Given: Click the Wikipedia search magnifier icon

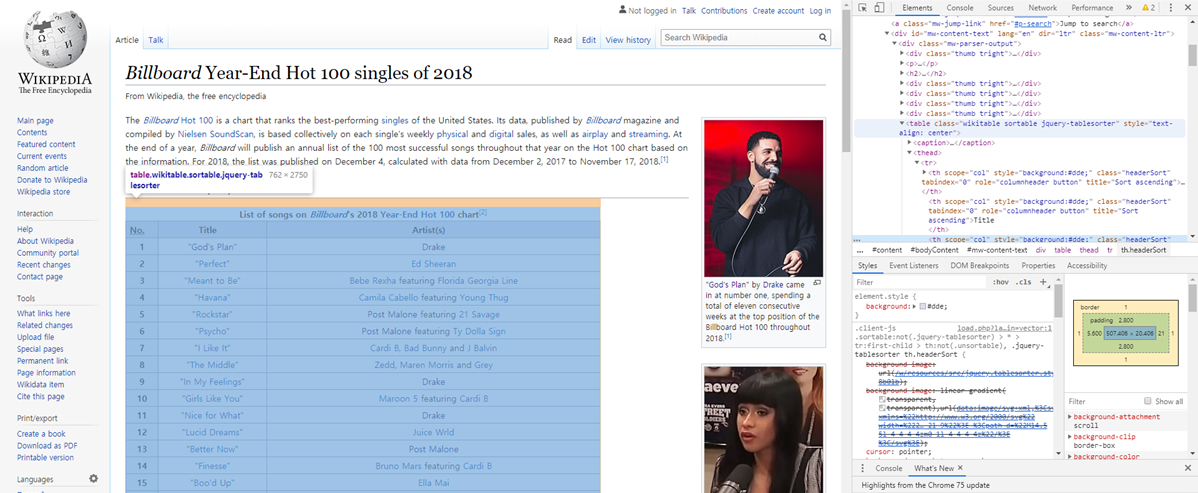Looking at the screenshot, I should pyautogui.click(x=823, y=37).
